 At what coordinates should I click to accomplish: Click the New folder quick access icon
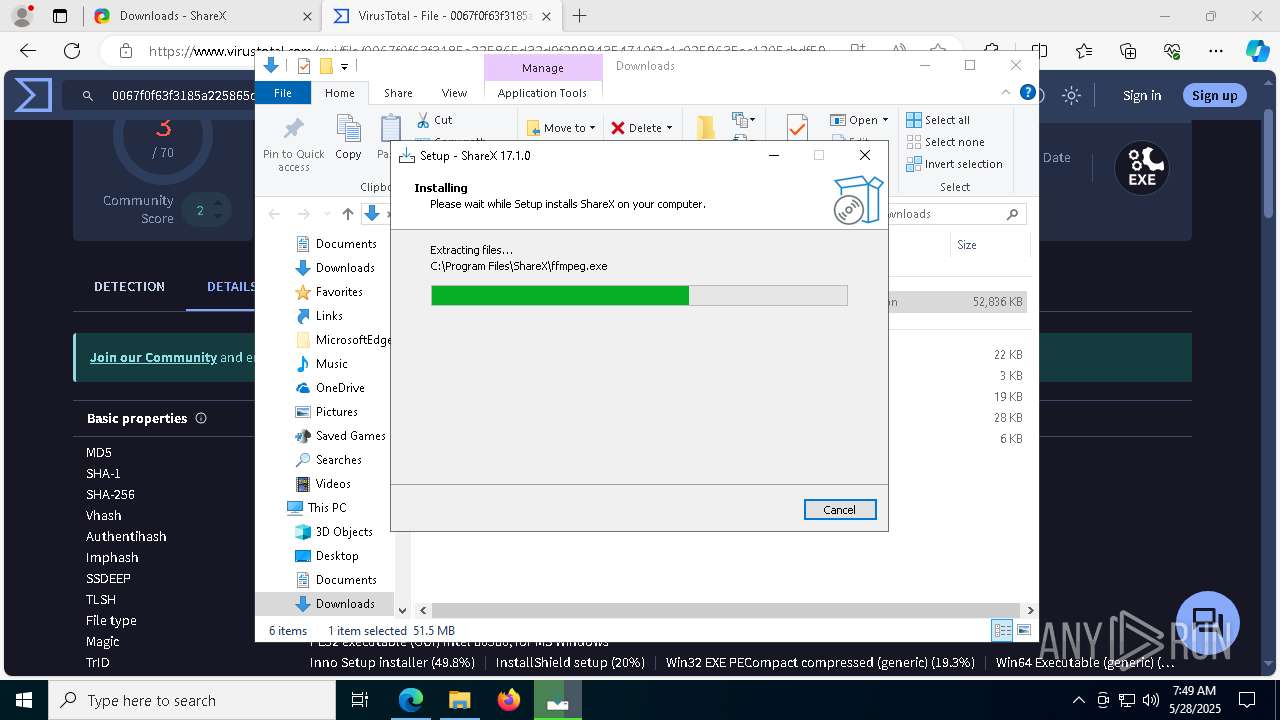pyautogui.click(x=326, y=66)
